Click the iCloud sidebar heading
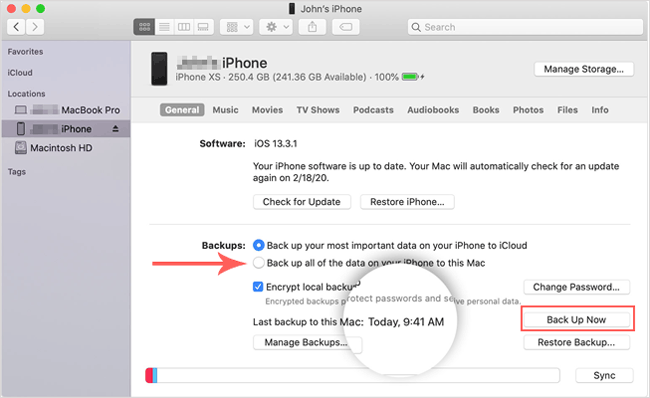Screen dimensions: 650x398 tap(20, 73)
